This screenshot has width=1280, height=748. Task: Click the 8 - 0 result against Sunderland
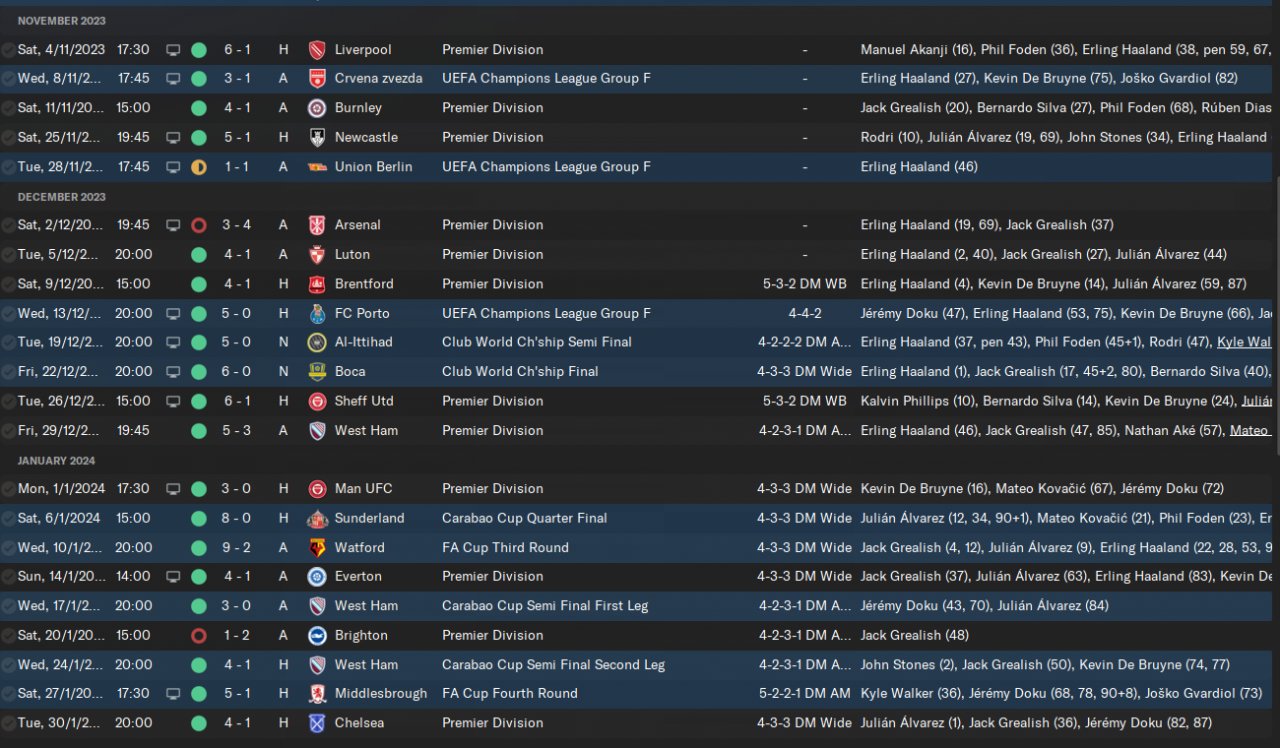[x=236, y=518]
